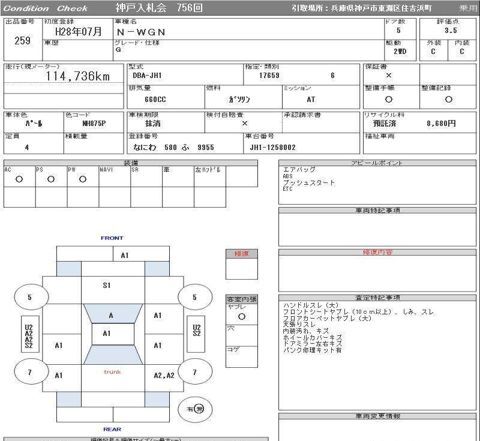Select the drive type "2WD"
The image size is (480, 441).
point(400,51)
